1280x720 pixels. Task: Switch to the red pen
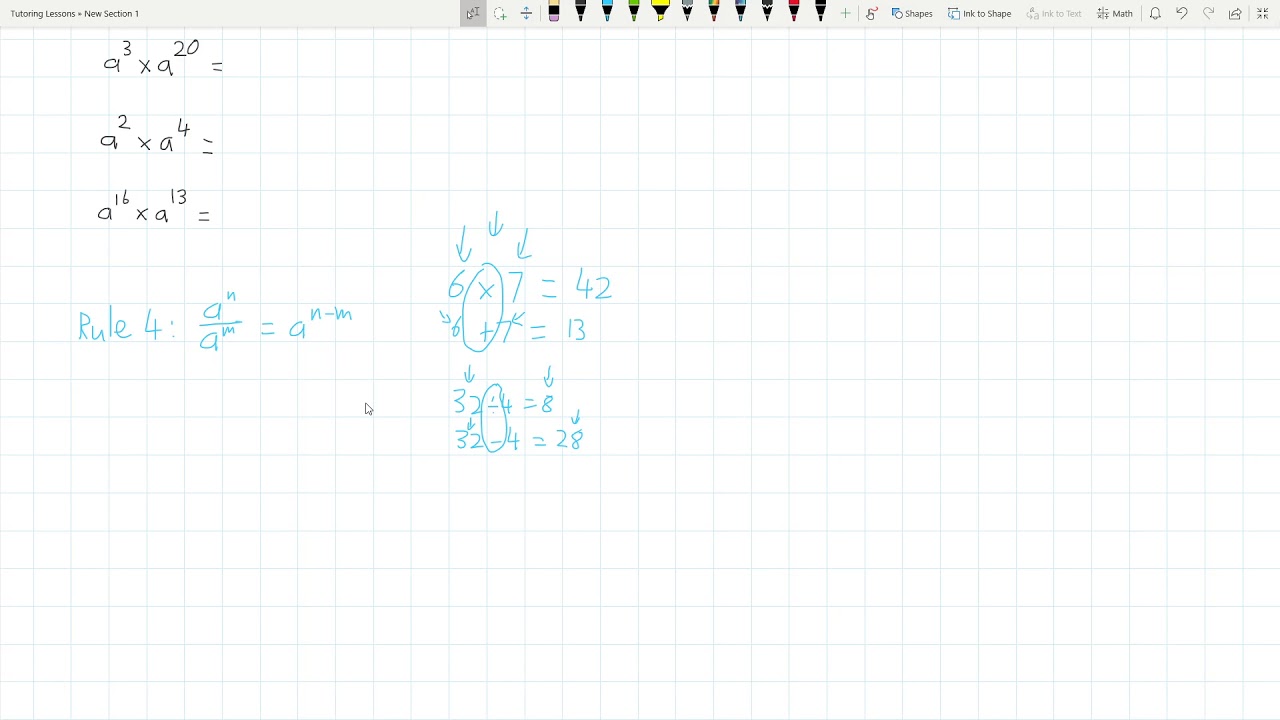[794, 13]
